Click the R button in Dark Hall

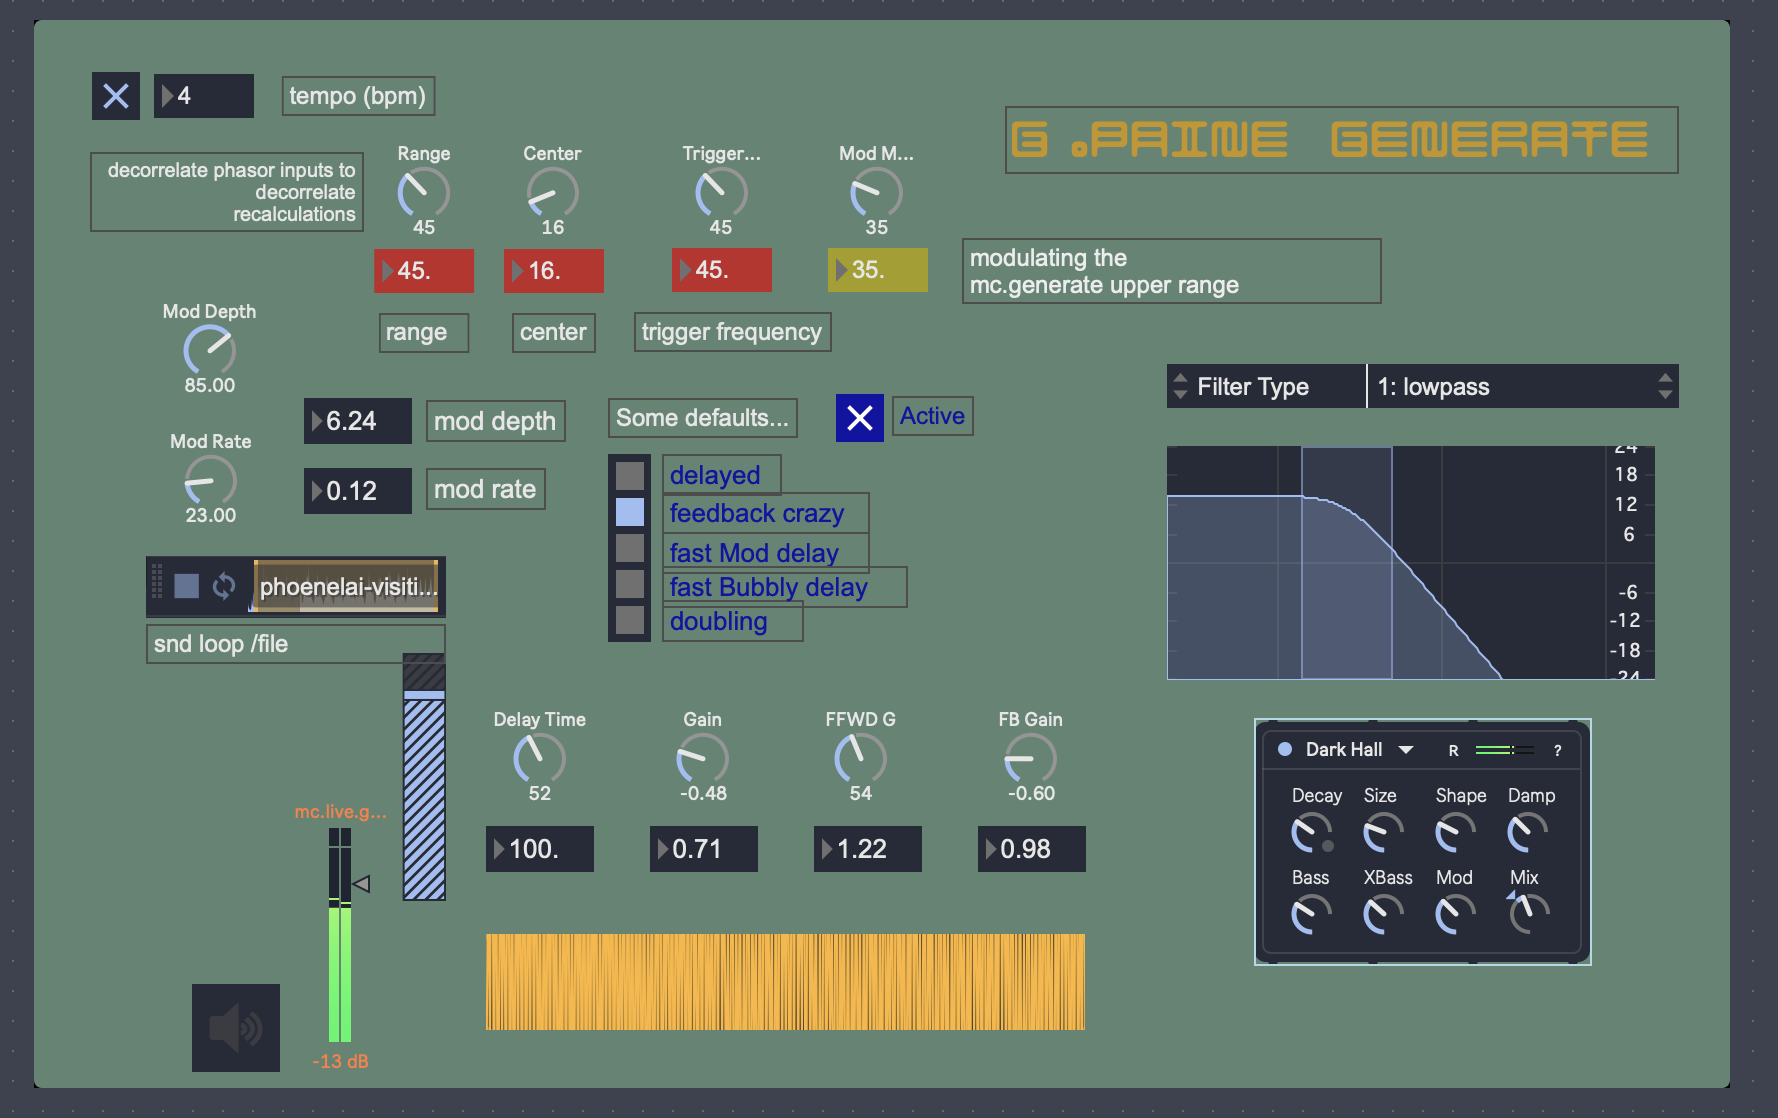tap(1453, 750)
